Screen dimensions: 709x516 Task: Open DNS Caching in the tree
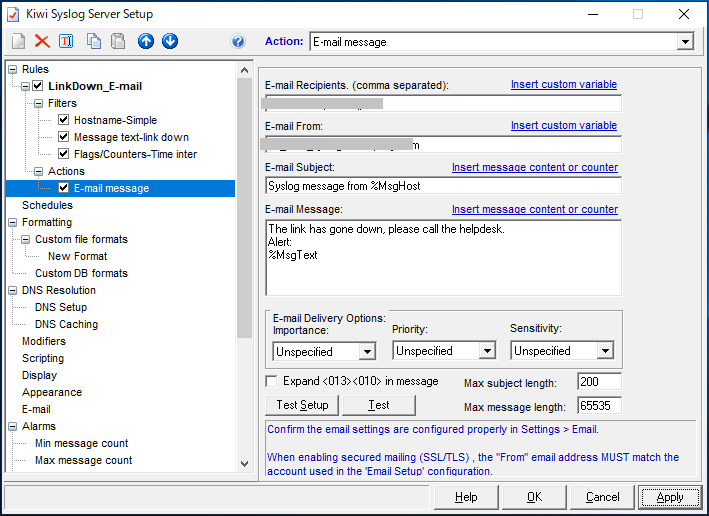click(66, 324)
